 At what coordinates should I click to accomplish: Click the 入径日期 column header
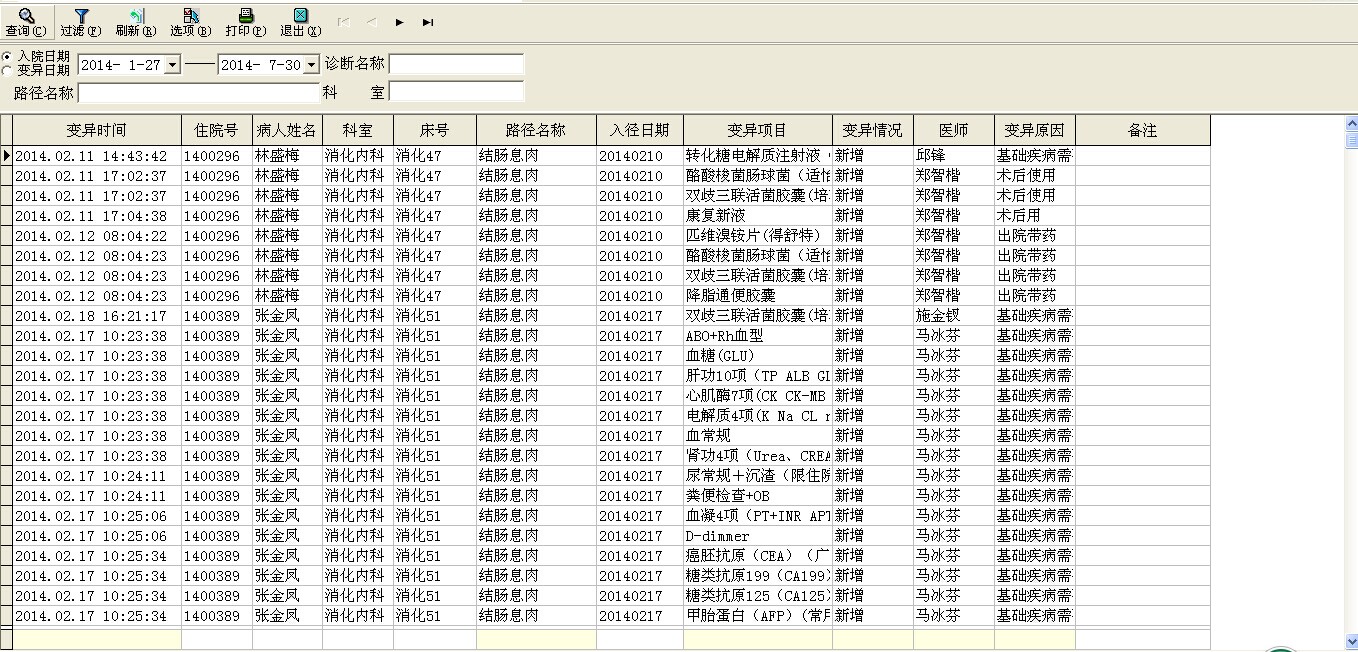[x=640, y=130]
